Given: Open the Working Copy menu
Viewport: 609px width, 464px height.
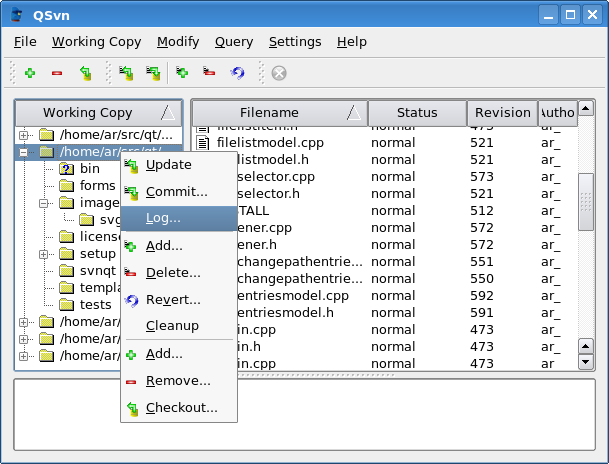Looking at the screenshot, I should pos(97,42).
